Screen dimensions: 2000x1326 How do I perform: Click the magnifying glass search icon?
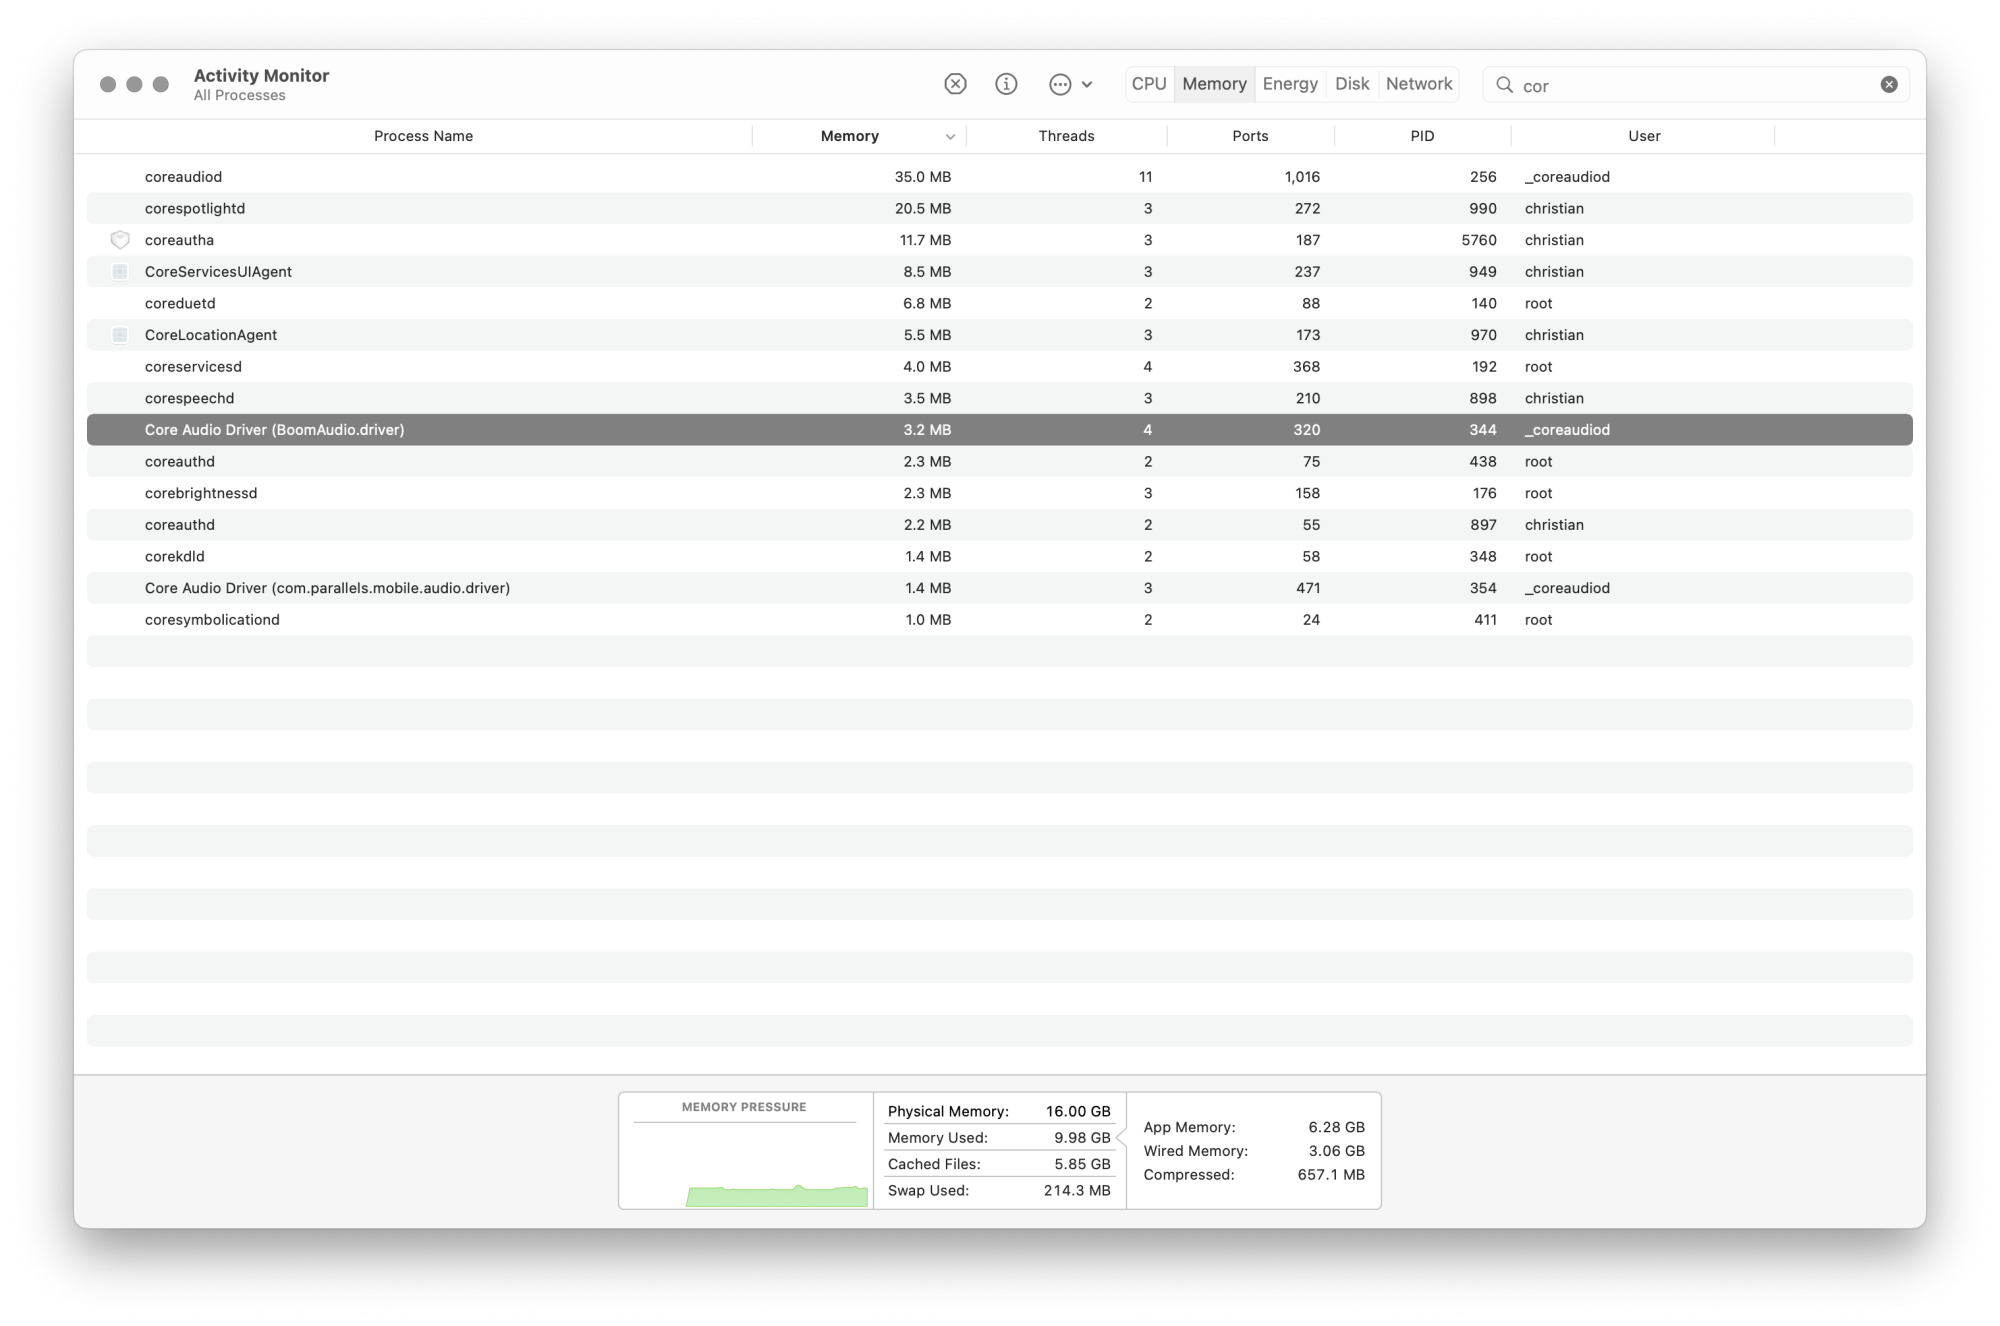point(1504,85)
